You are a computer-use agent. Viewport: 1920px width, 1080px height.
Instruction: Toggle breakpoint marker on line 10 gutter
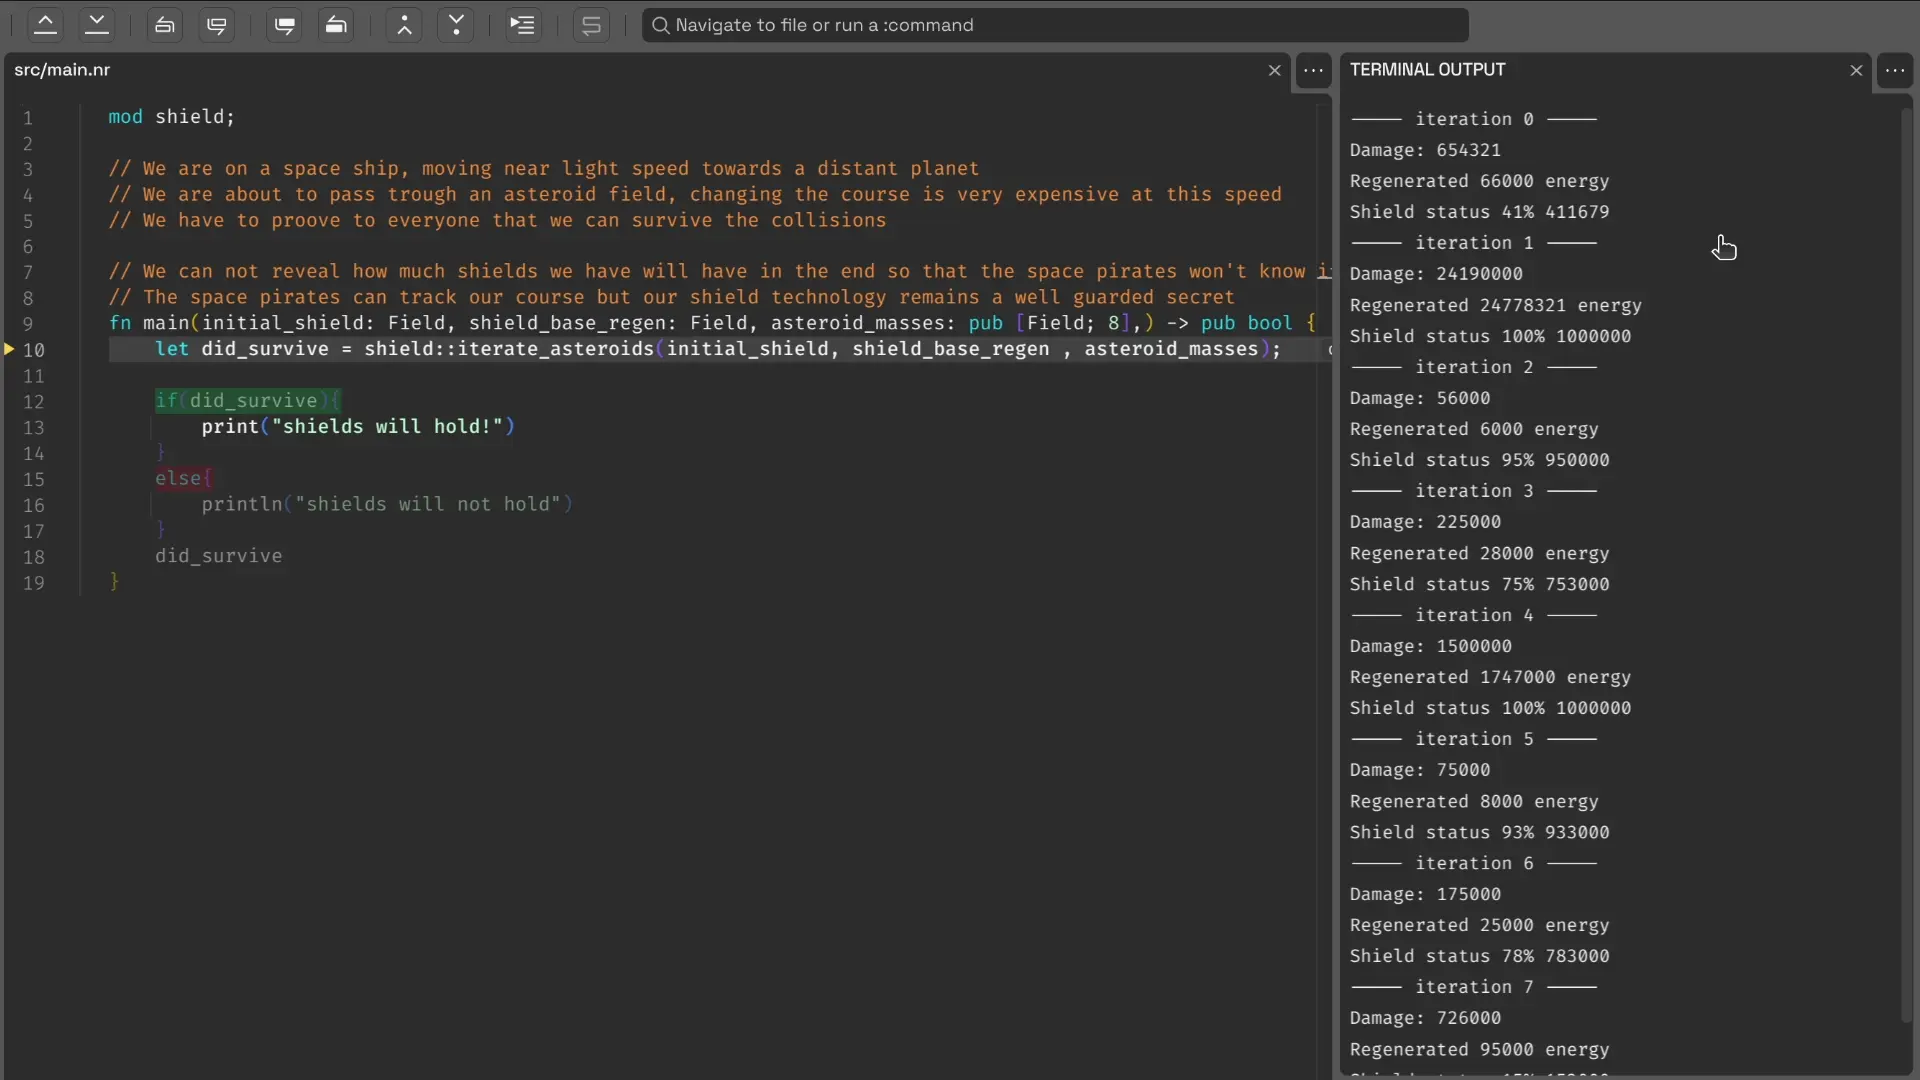click(x=9, y=349)
